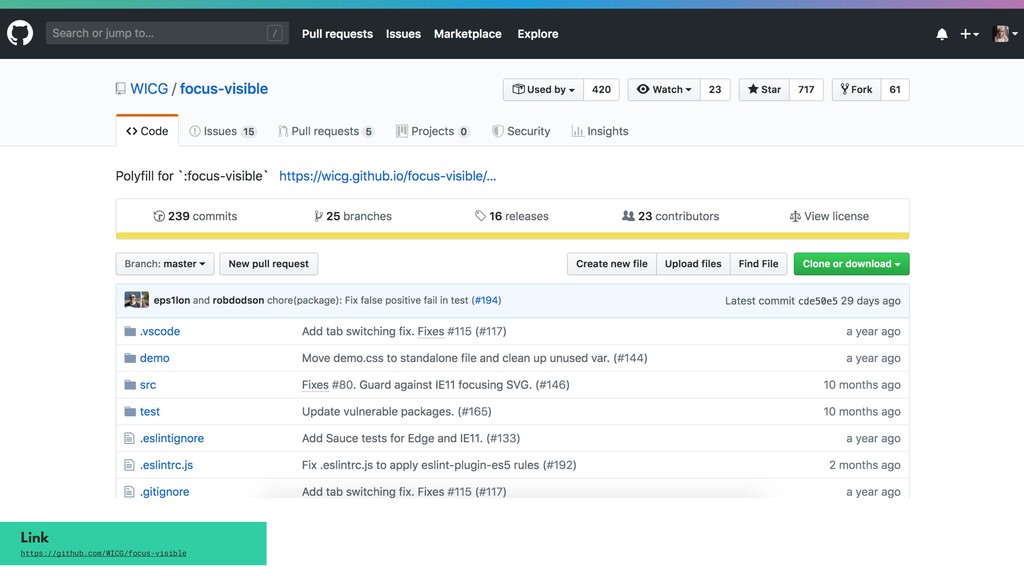Open the notifications bell
Screen dimensions: 1024x576
[x=942, y=34]
